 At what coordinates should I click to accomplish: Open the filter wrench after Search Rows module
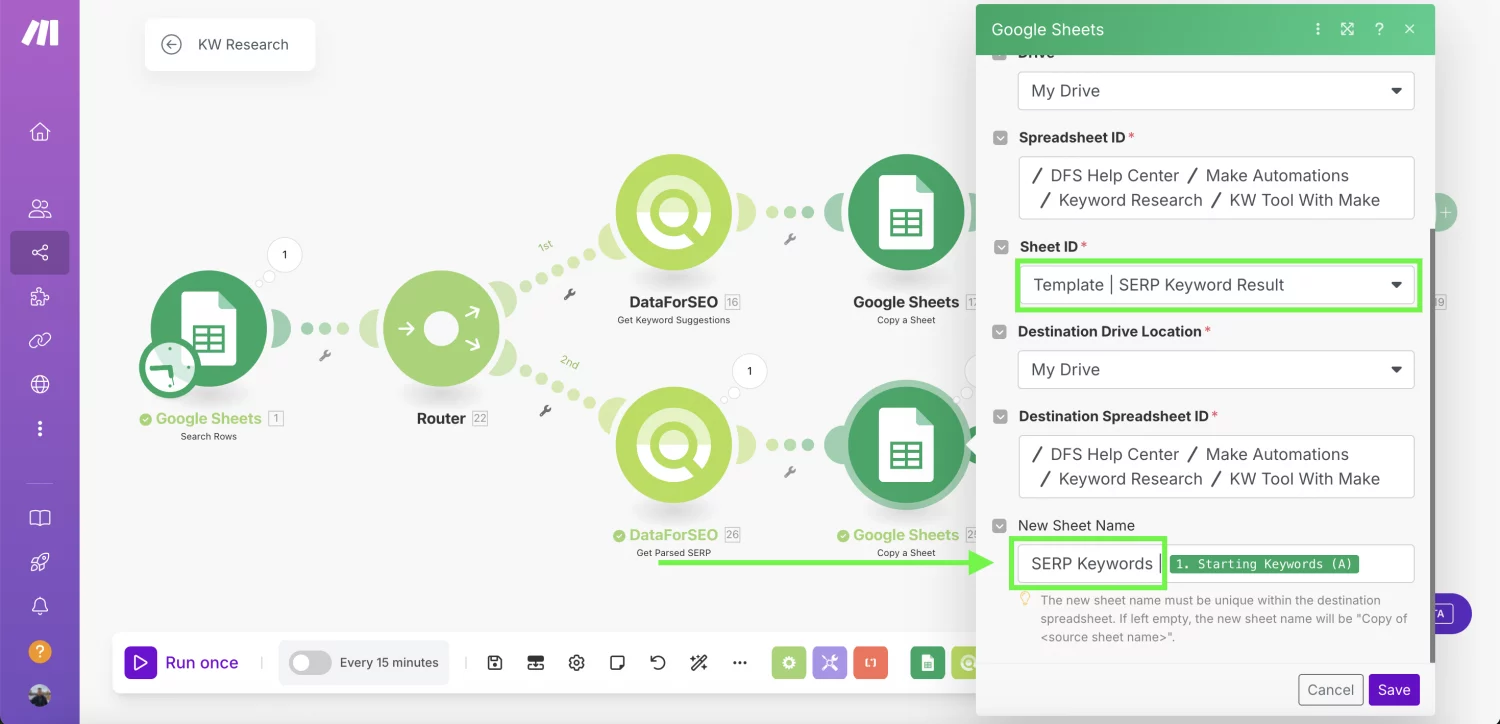click(325, 355)
